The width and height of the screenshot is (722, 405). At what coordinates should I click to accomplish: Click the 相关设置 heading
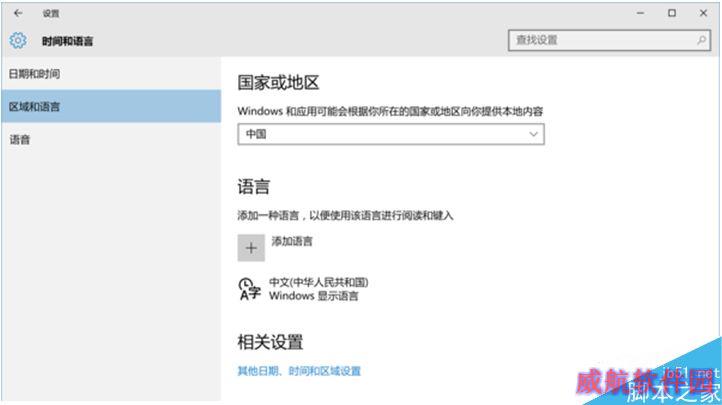270,342
